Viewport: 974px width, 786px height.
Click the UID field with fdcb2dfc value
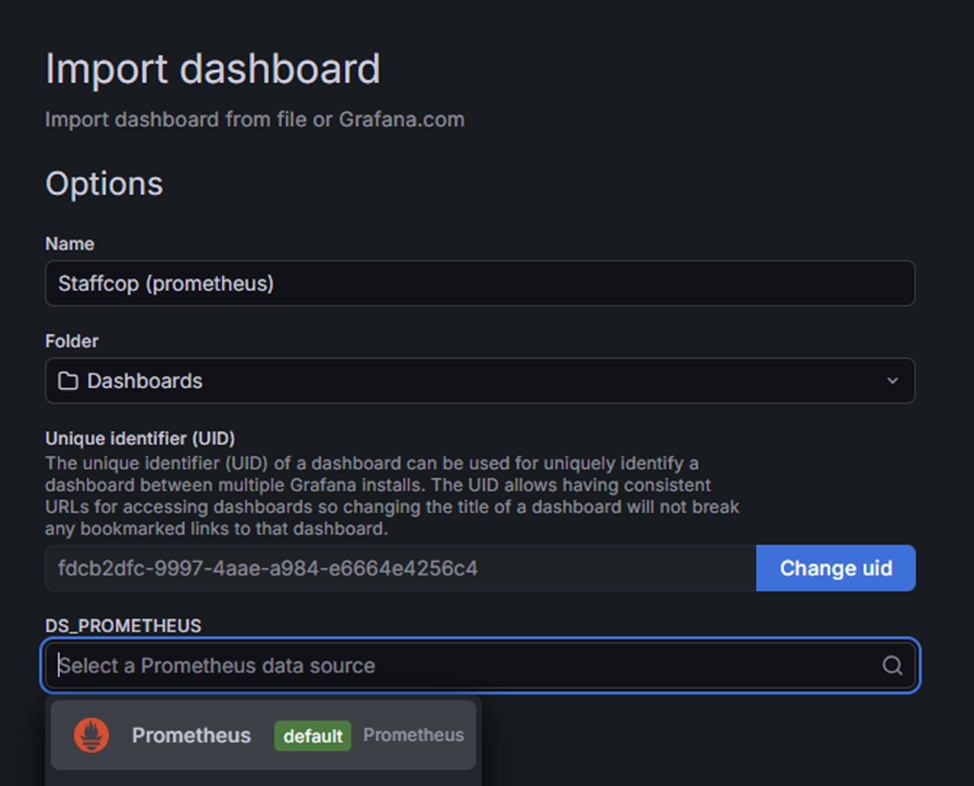tap(401, 568)
